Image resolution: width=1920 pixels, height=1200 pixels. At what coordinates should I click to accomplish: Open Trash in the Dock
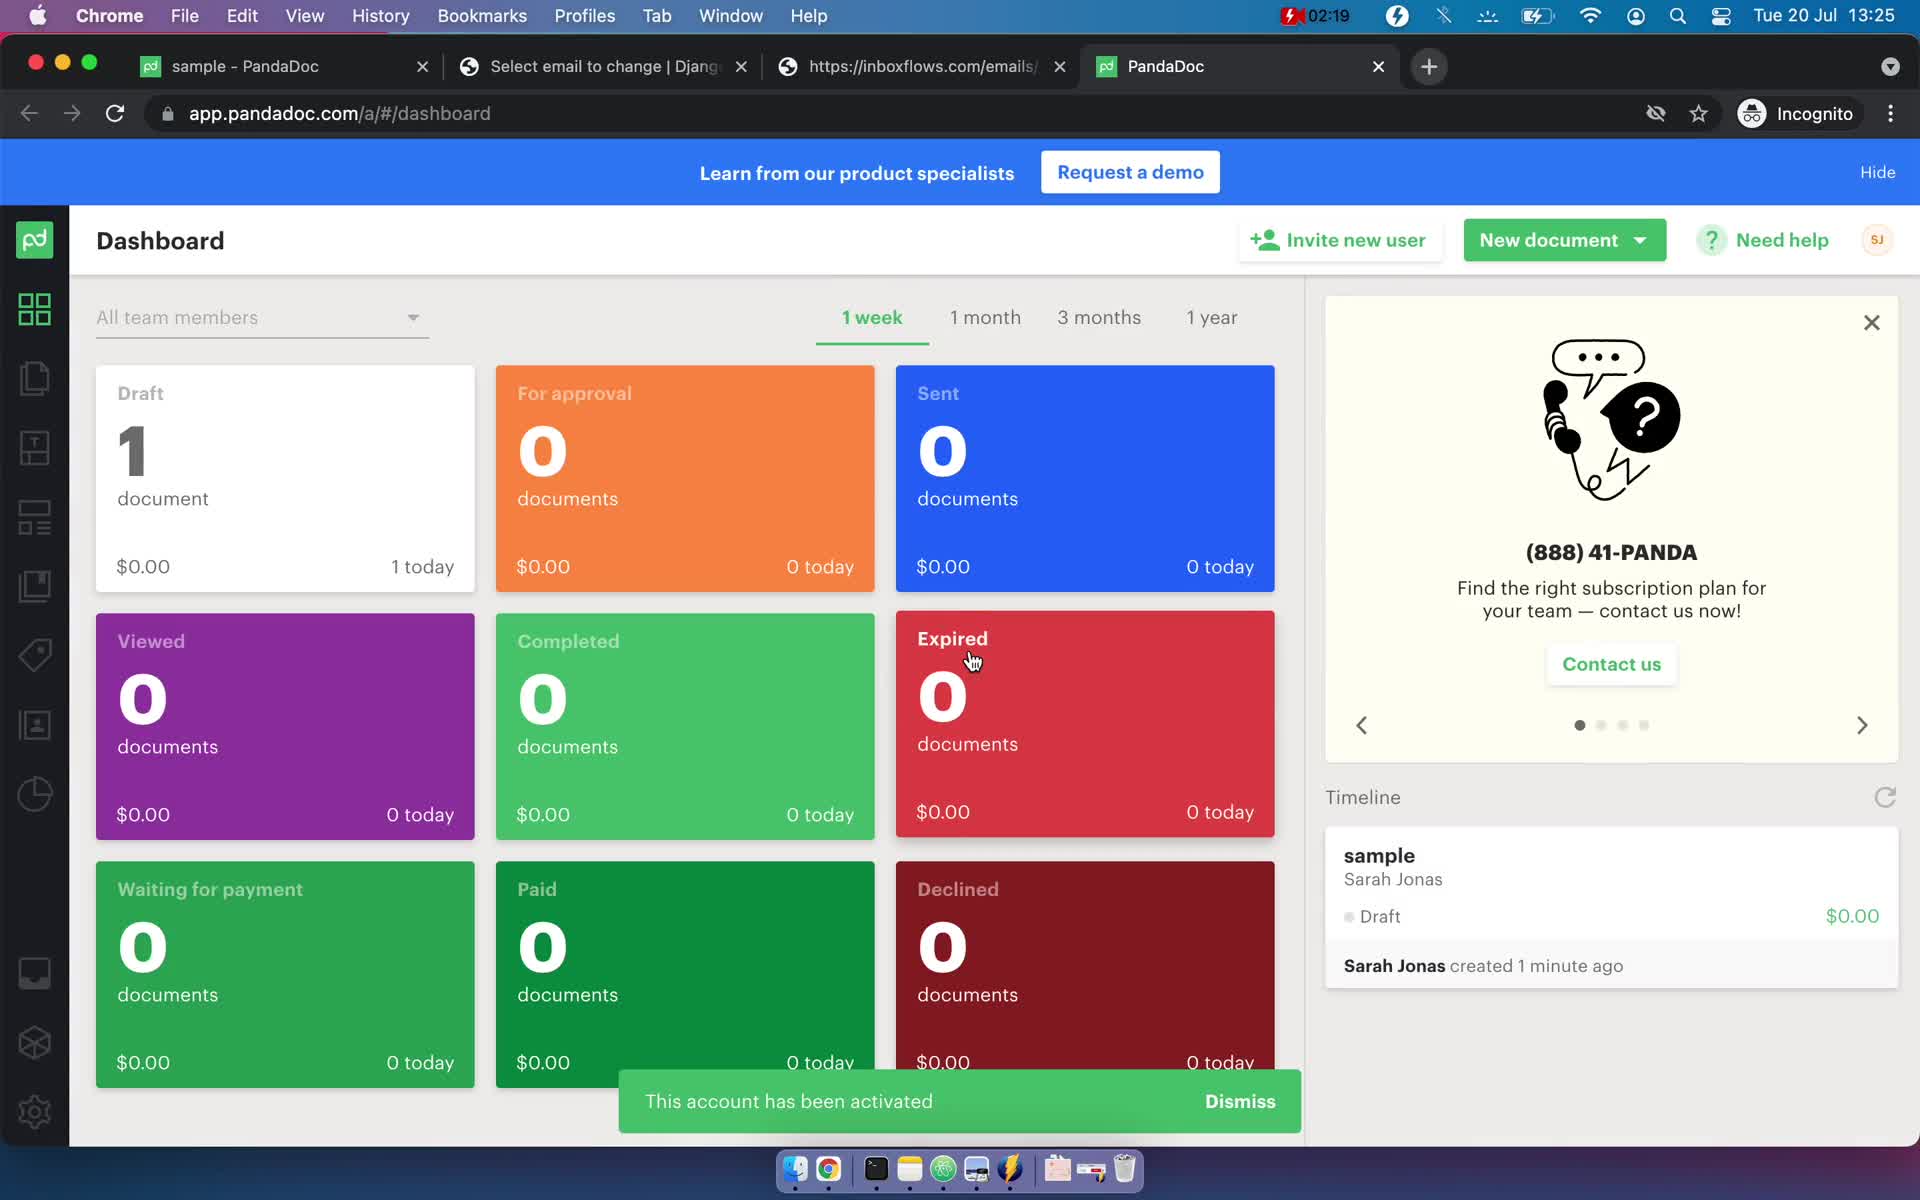1124,1168
